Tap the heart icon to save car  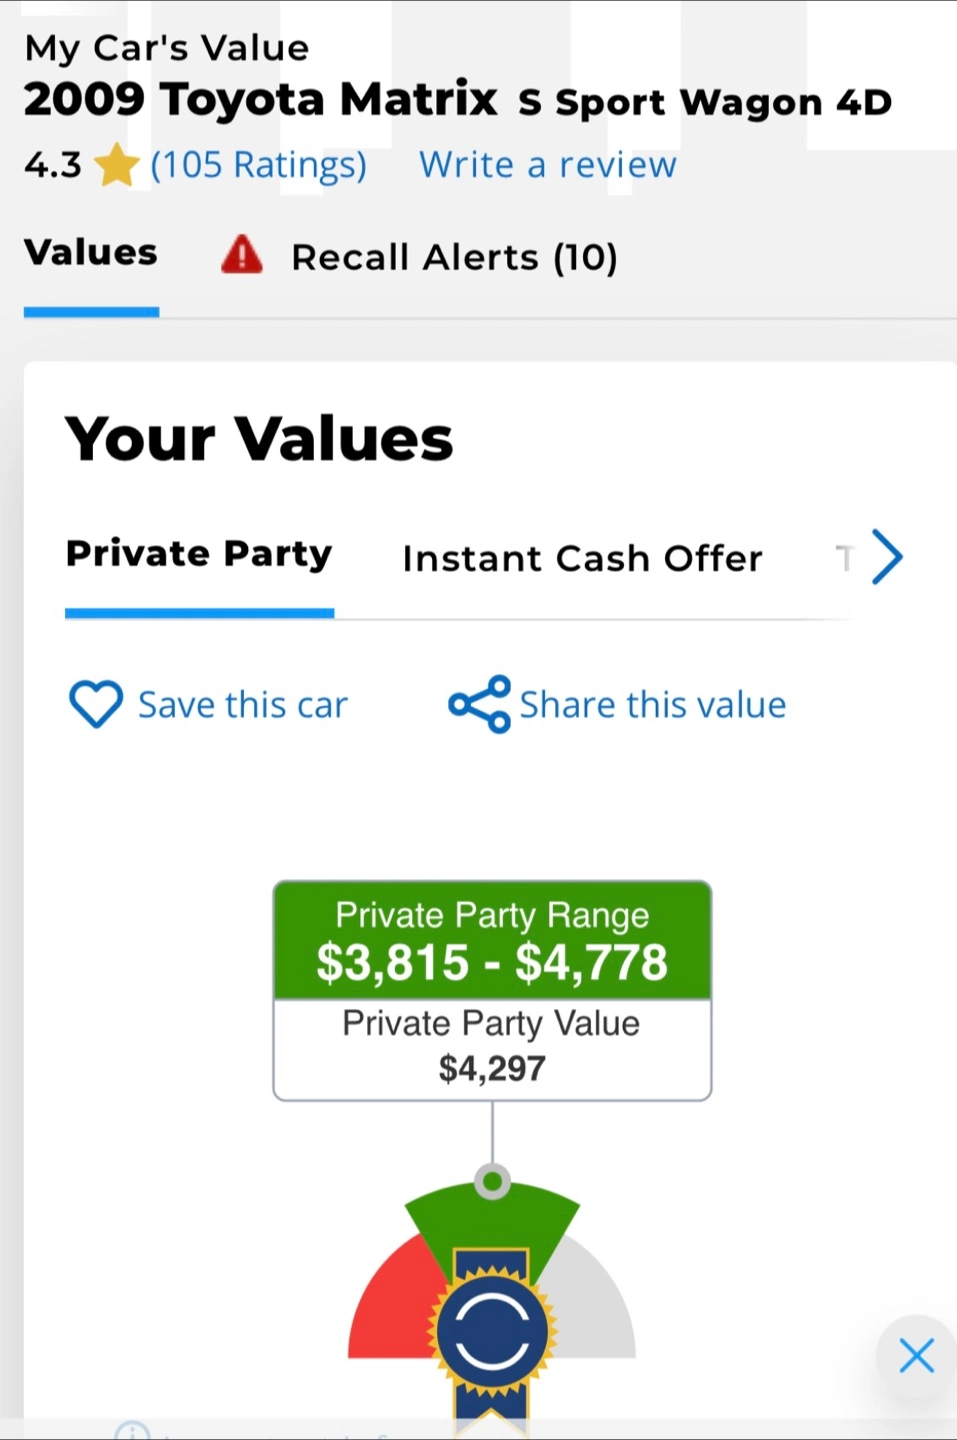(95, 704)
